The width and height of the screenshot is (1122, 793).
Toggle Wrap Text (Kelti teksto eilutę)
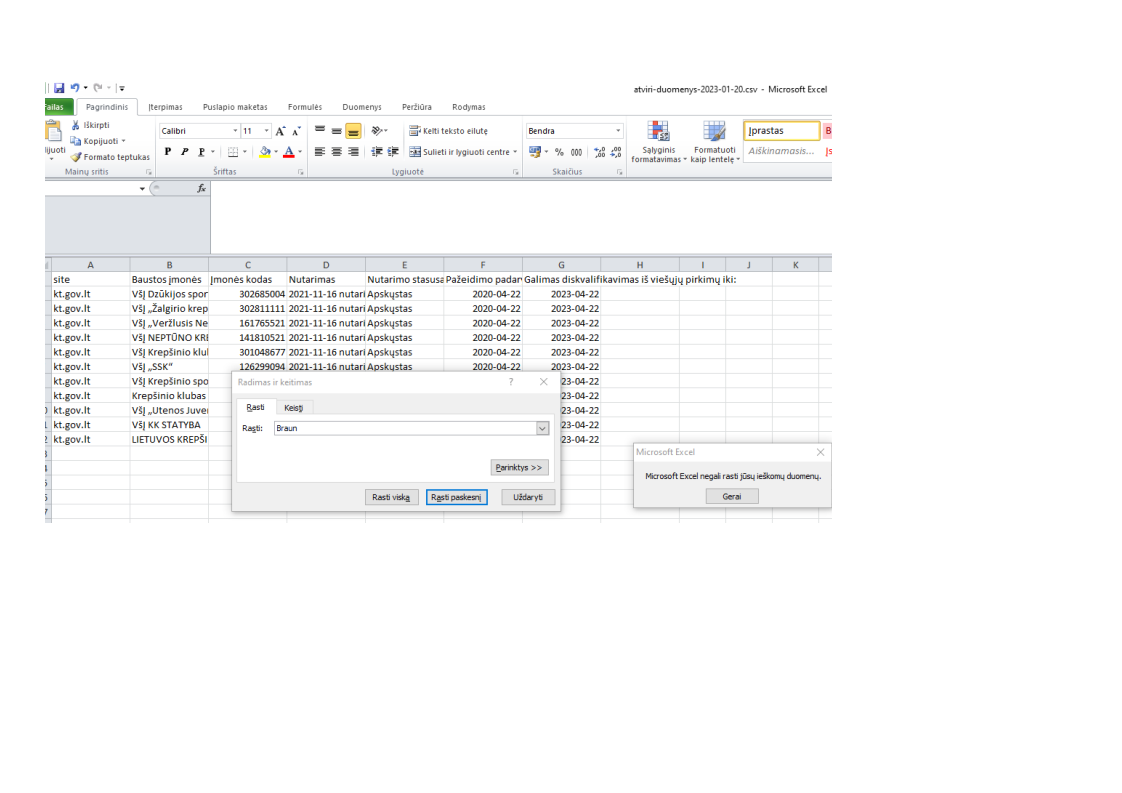448,131
